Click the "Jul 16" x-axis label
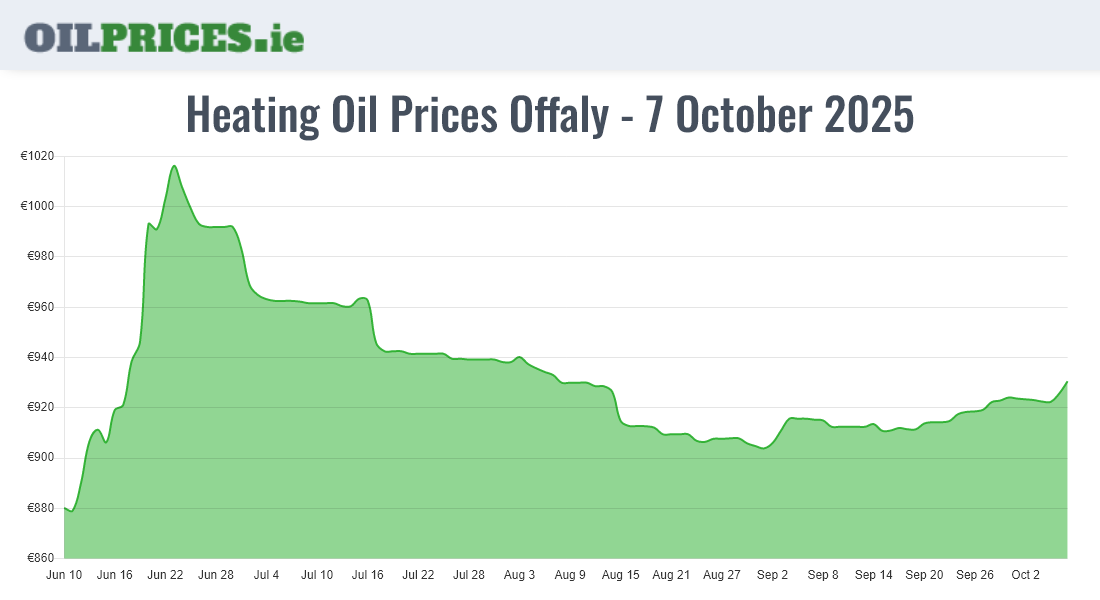 pyautogui.click(x=368, y=575)
